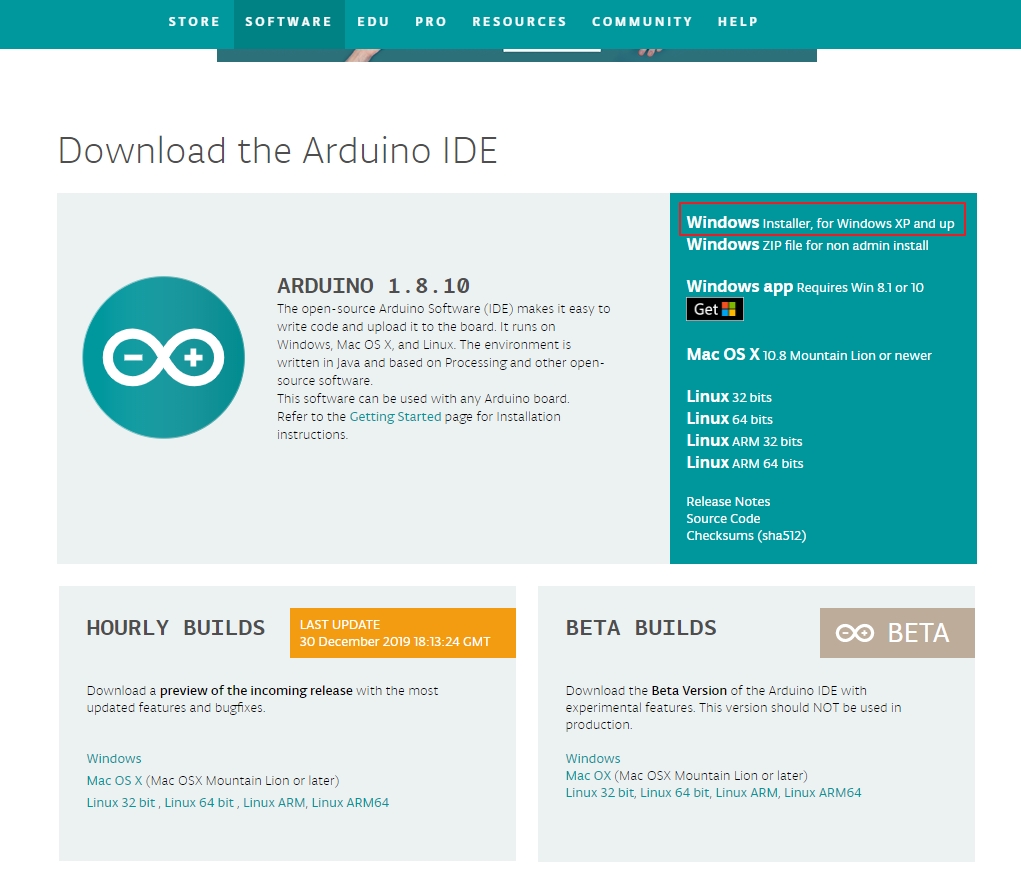Select the ARDUINO 1.8.10 heading
This screenshot has height=875, width=1021.
[373, 285]
